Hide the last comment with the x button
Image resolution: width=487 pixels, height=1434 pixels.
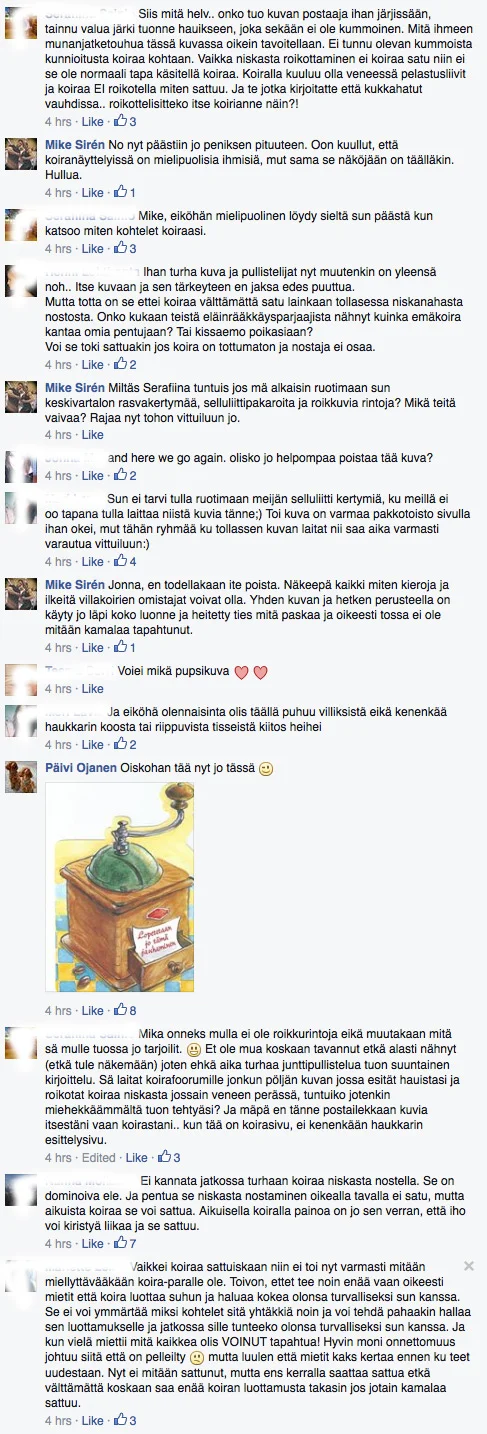click(470, 1265)
